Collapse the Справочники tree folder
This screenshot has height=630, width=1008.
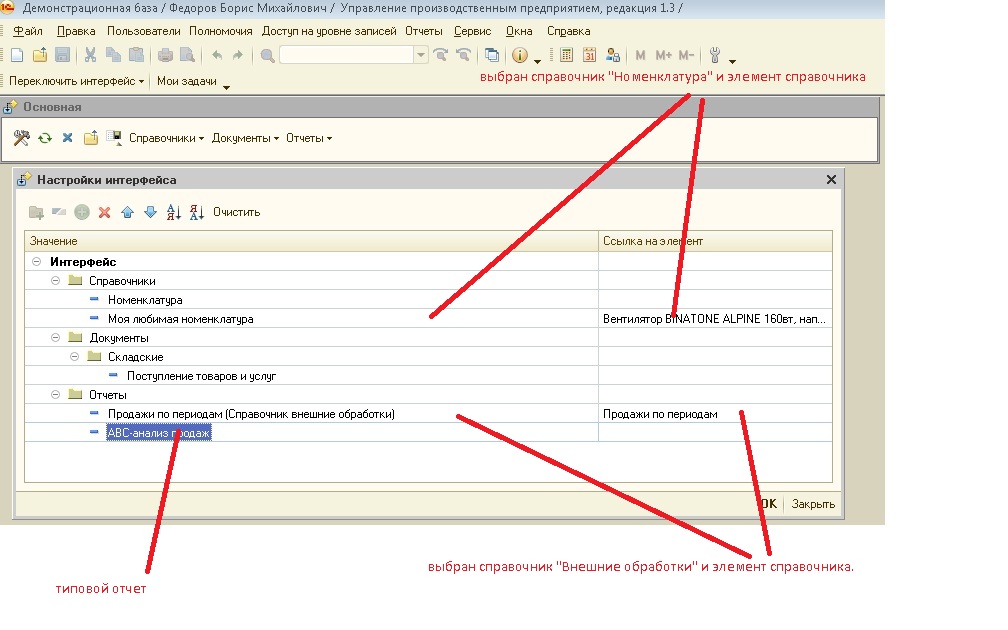pyautogui.click(x=57, y=281)
